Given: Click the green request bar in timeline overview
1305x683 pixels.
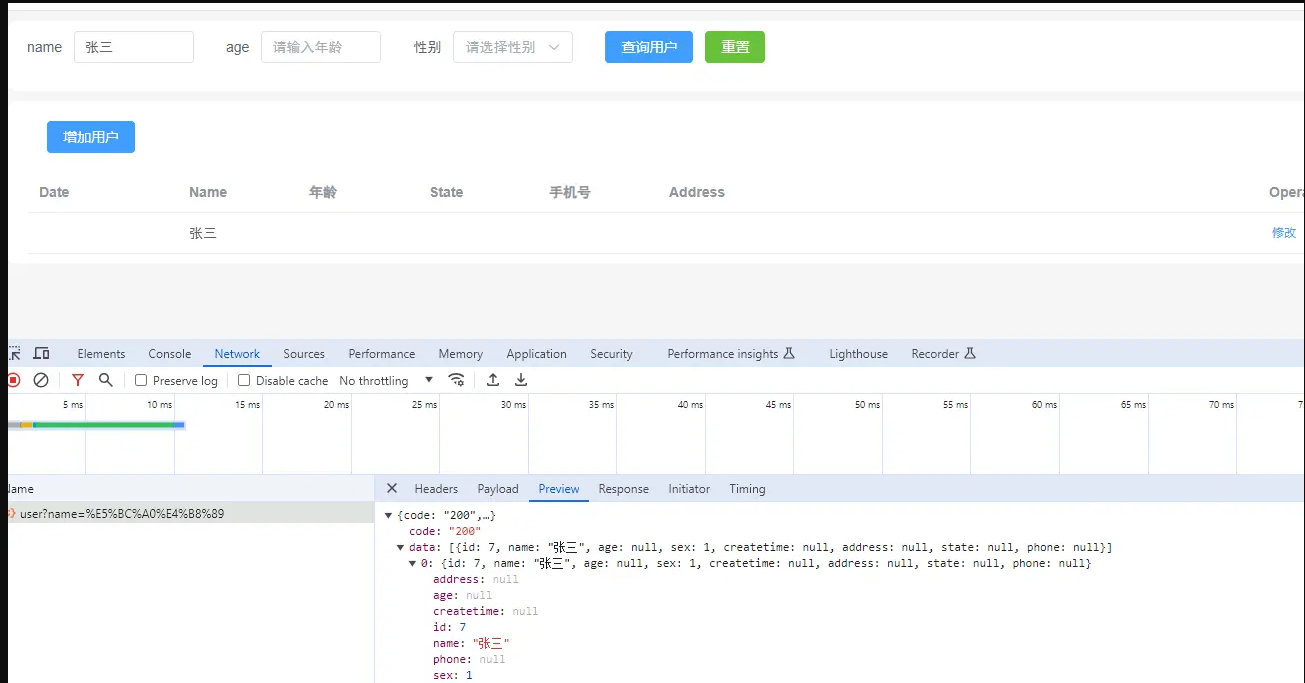Looking at the screenshot, I should tap(104, 425).
